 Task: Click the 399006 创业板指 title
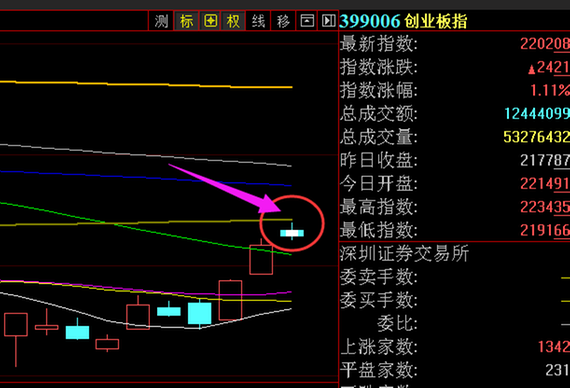[x=403, y=21]
